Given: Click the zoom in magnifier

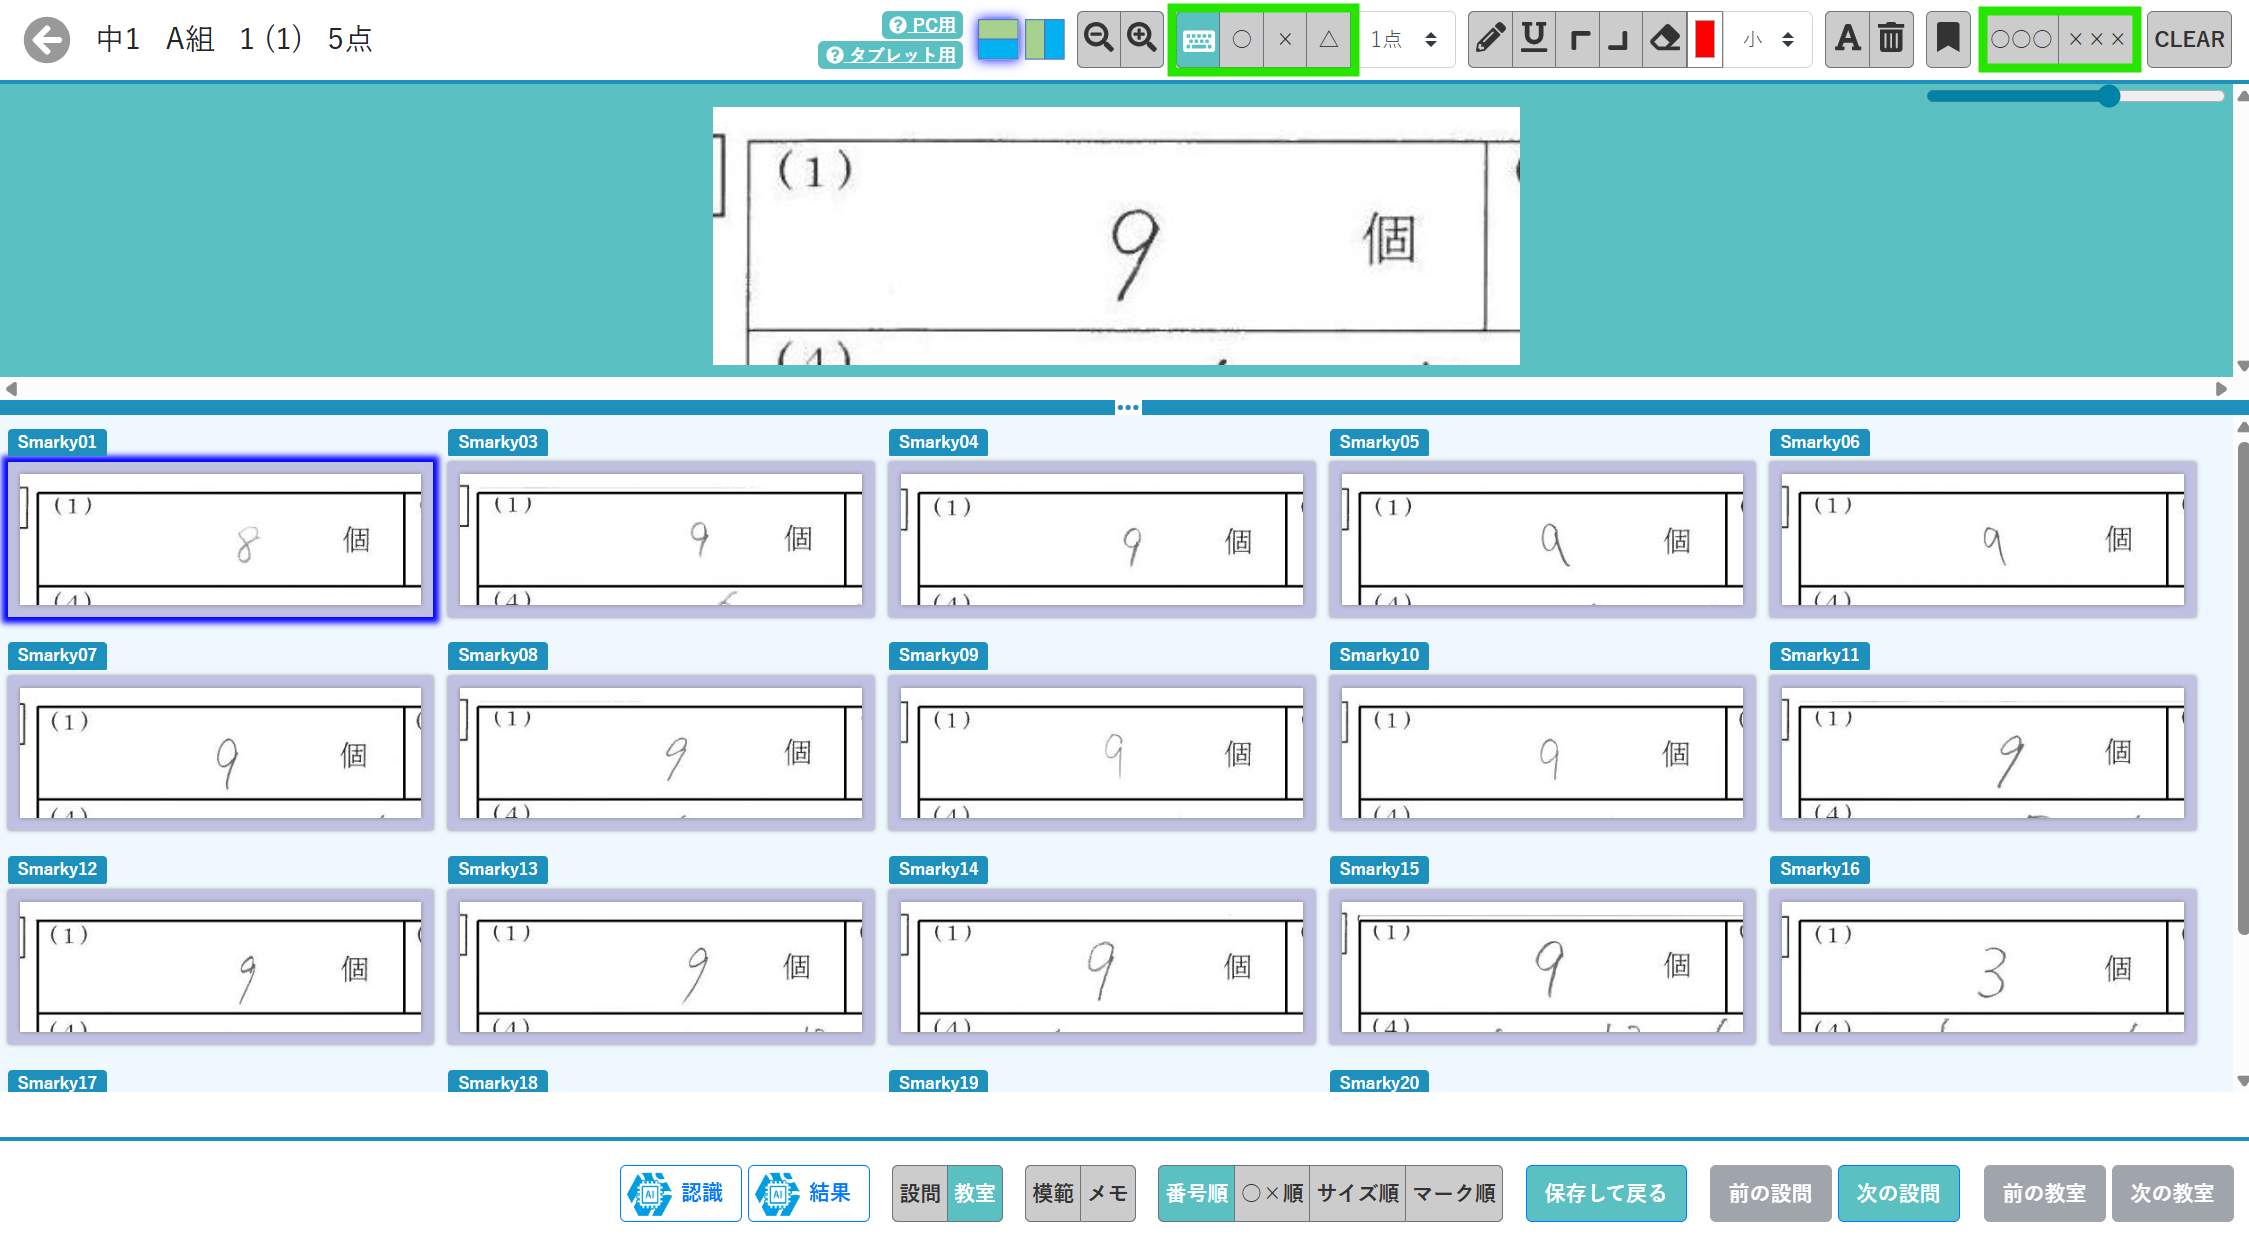Looking at the screenshot, I should click(1141, 39).
